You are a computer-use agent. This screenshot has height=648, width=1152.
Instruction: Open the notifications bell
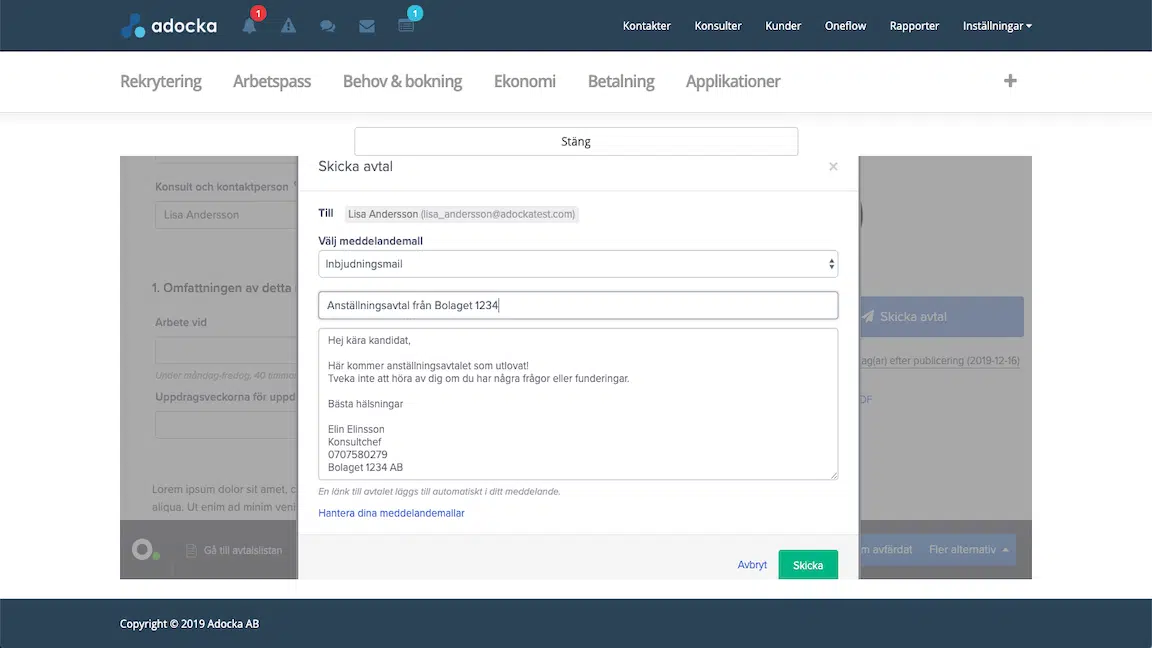point(250,26)
